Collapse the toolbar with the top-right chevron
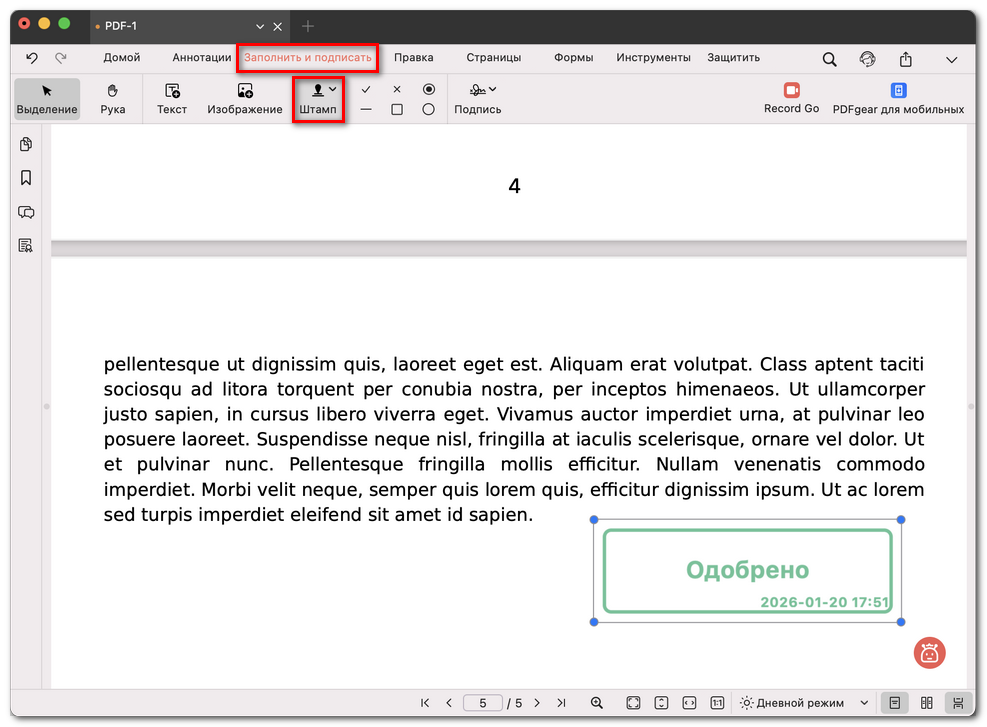The height and width of the screenshot is (727, 987). 952,58
